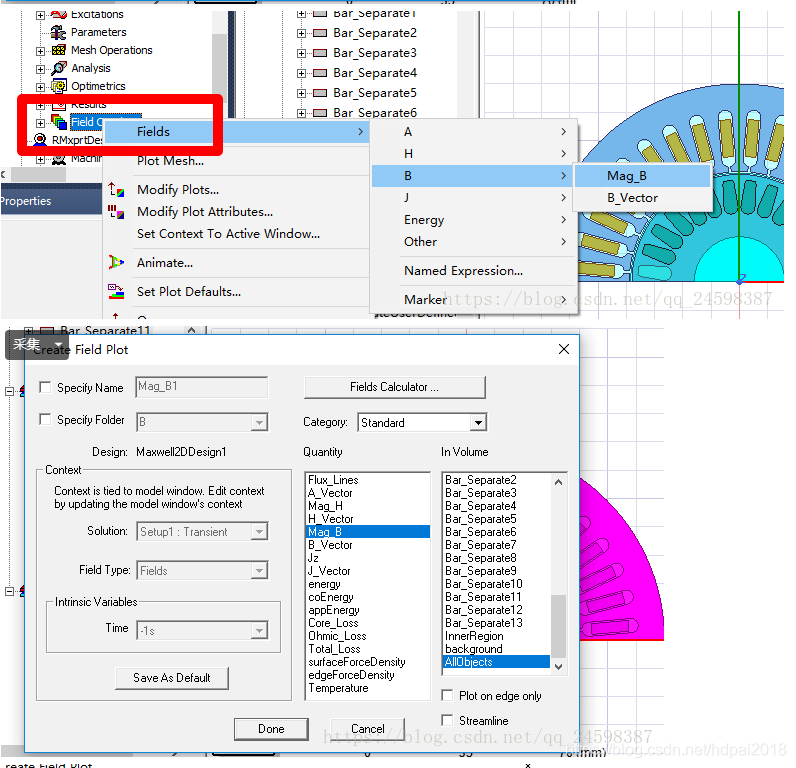Enable the Specify Folder checkbox
Image resolution: width=796 pixels, height=768 pixels.
(45, 419)
